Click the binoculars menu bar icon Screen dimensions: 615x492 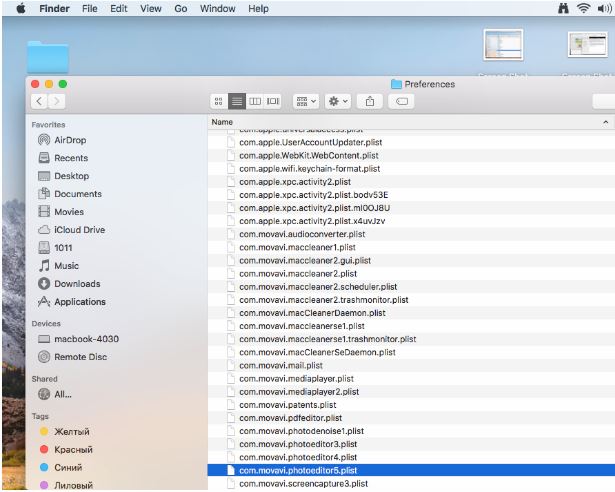coord(563,8)
